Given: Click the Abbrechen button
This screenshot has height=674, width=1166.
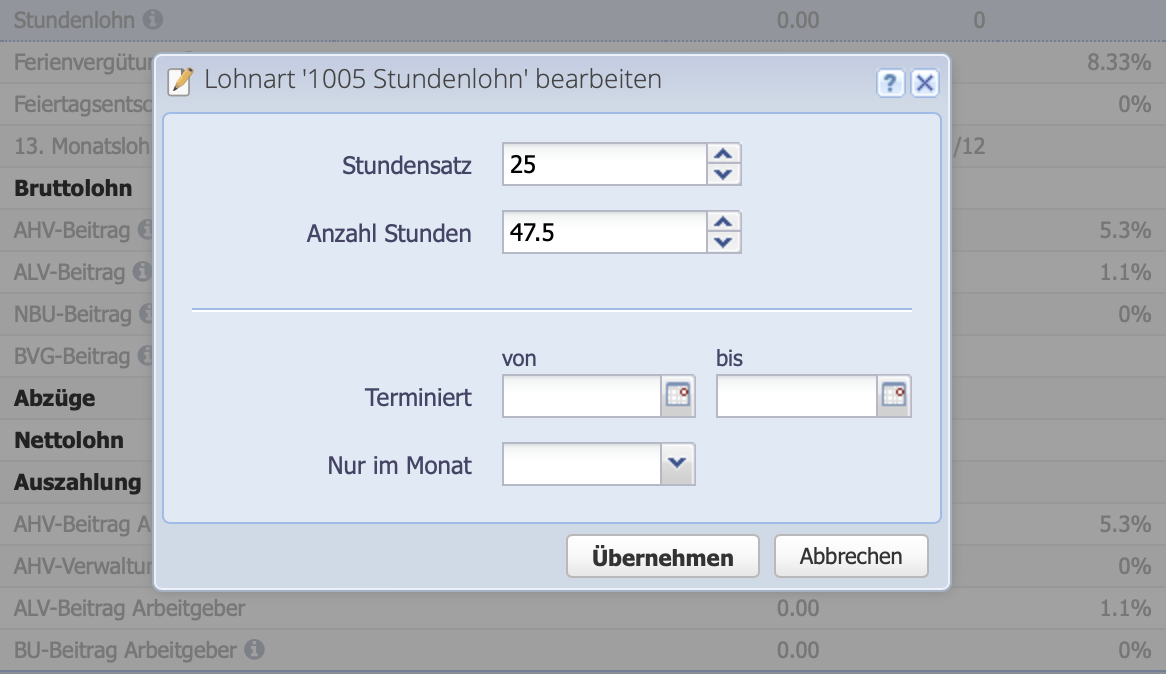Looking at the screenshot, I should click(x=851, y=556).
